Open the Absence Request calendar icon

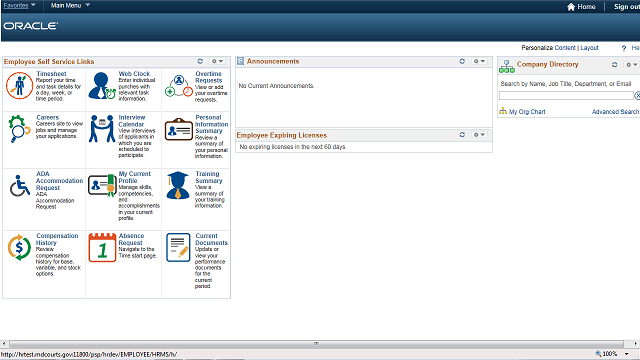(102, 247)
